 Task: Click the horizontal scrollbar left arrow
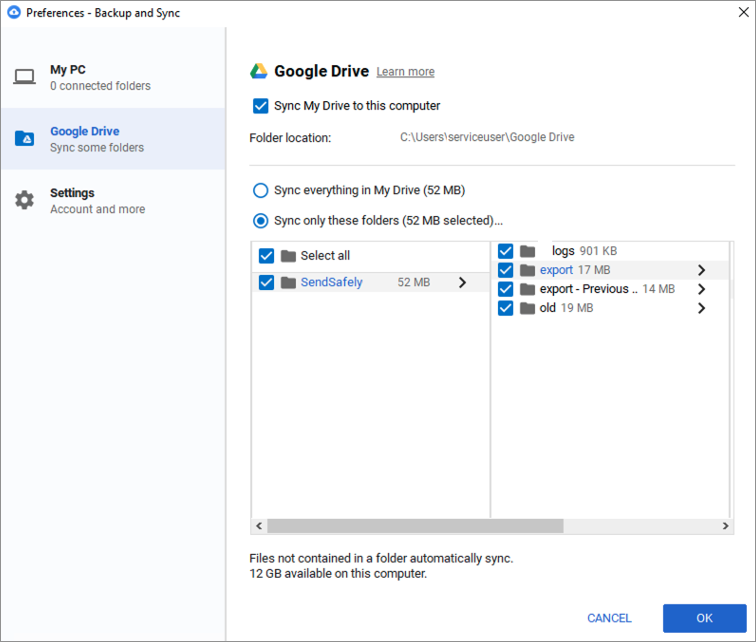click(x=259, y=526)
